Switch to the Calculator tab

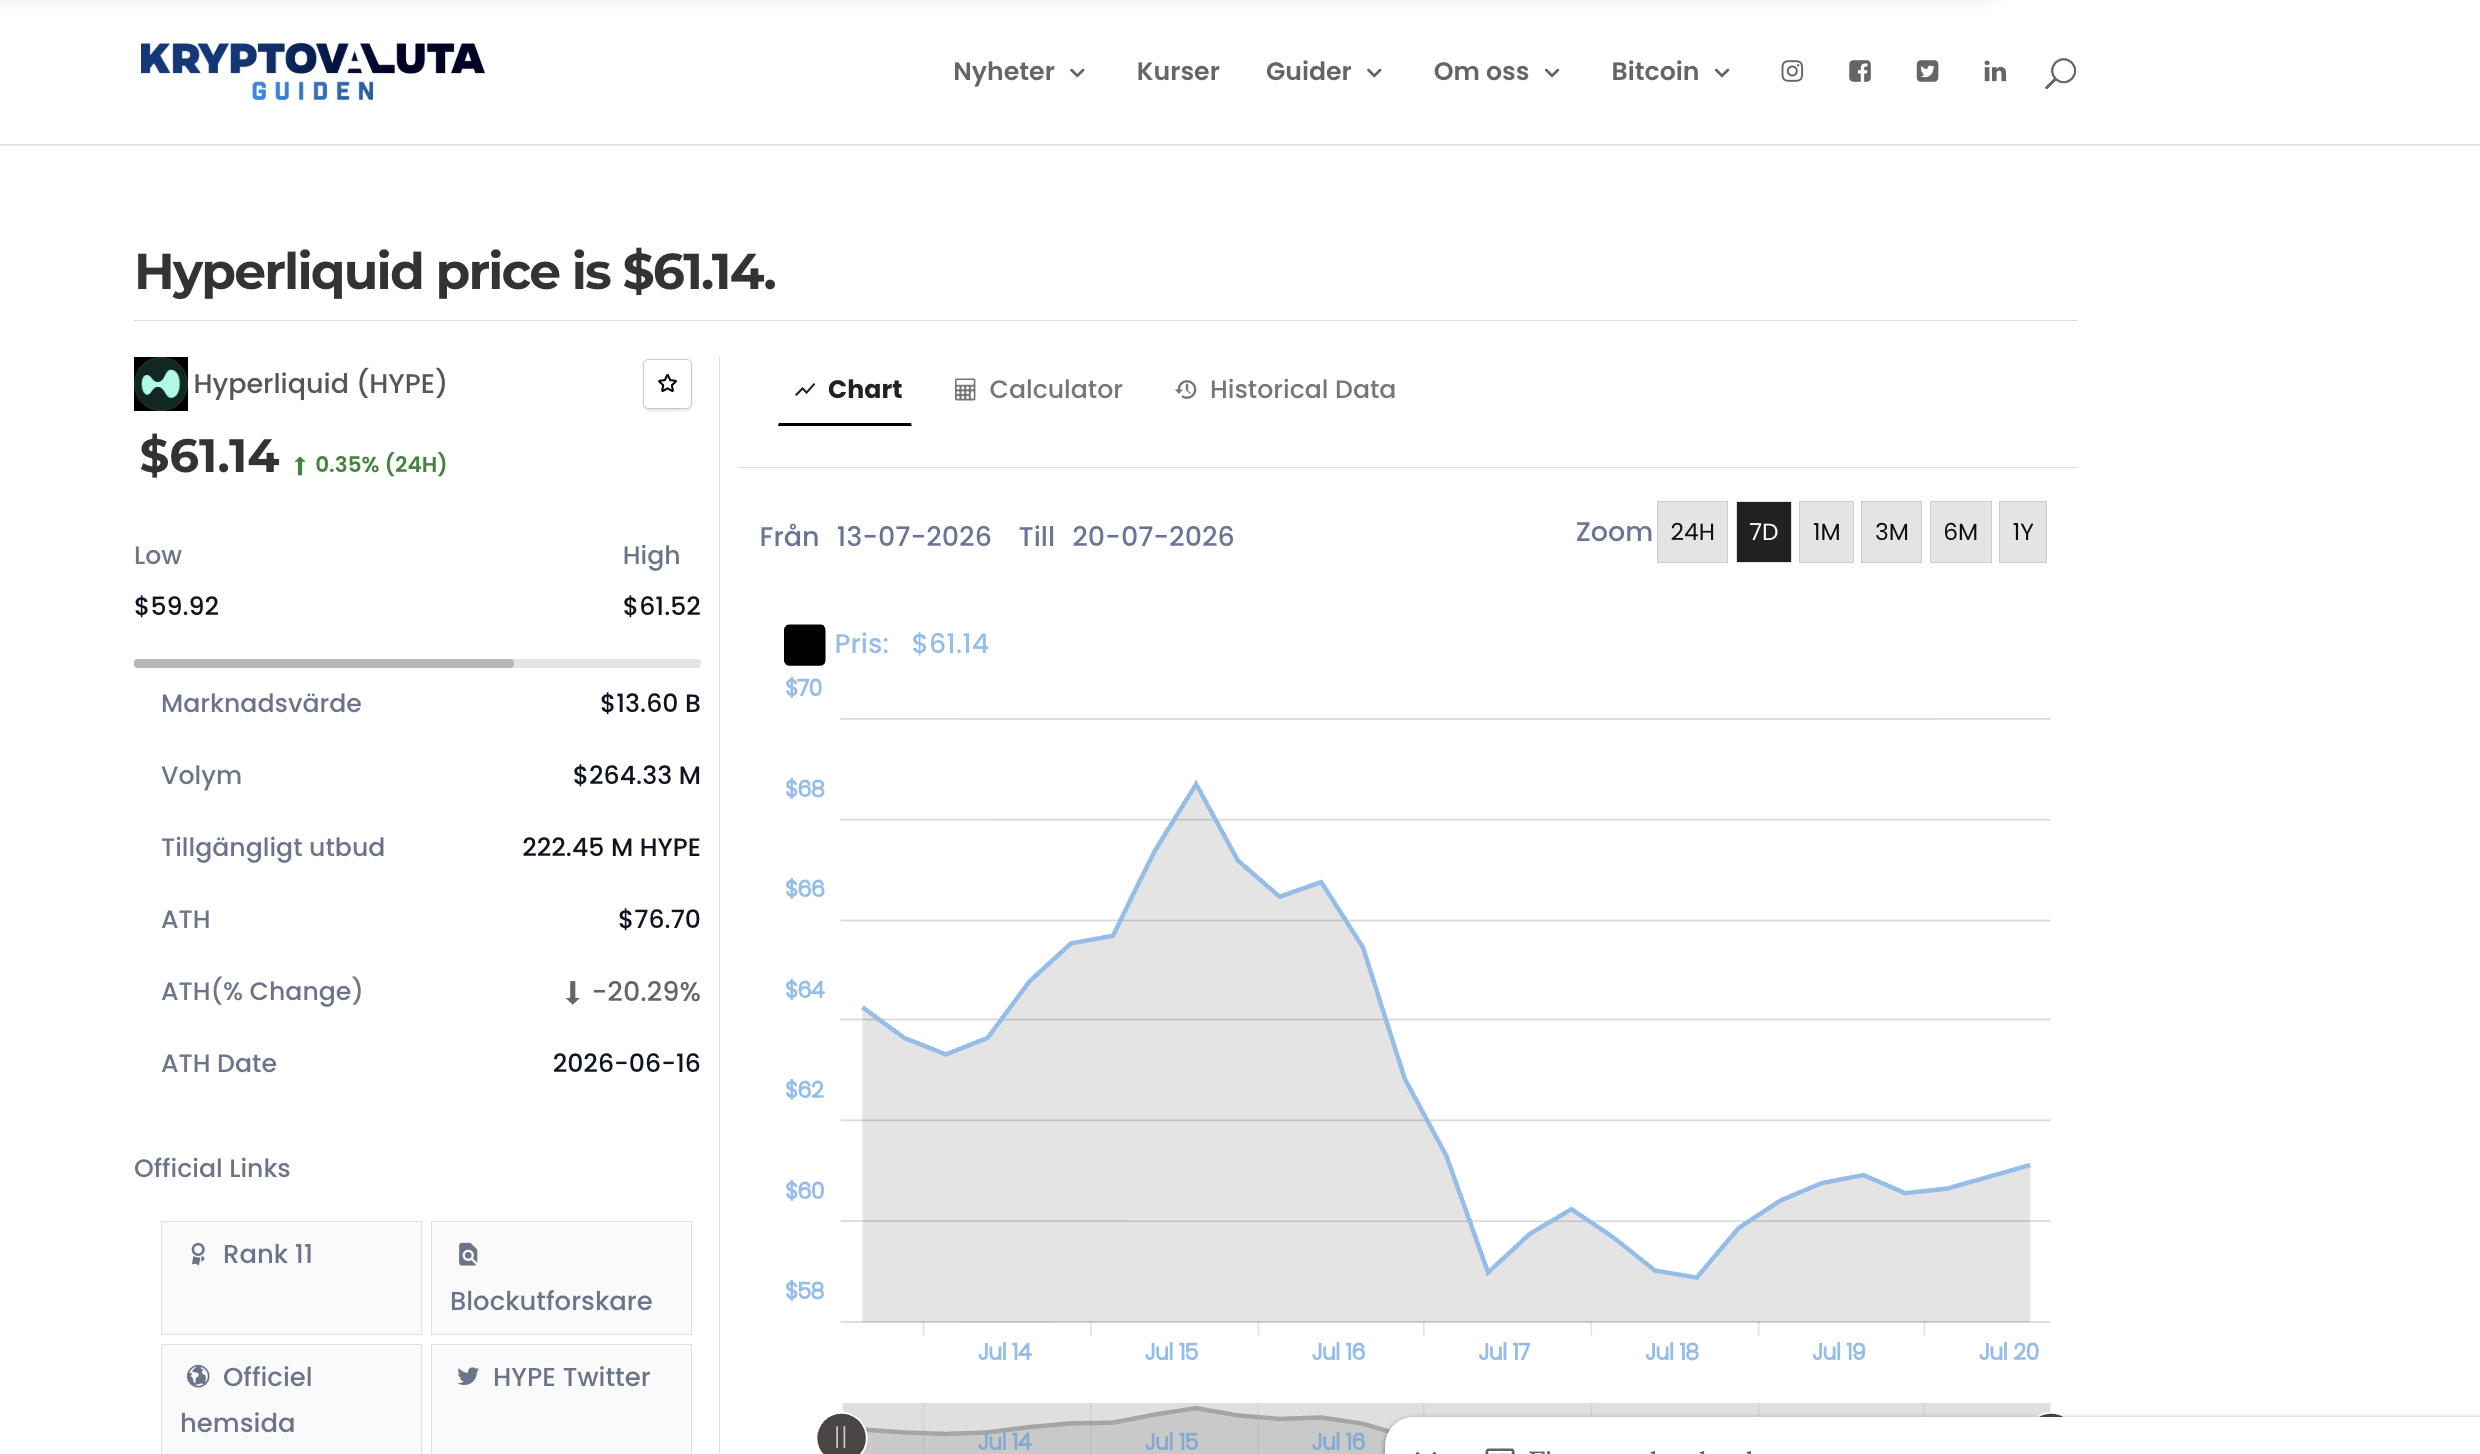pyautogui.click(x=1038, y=389)
